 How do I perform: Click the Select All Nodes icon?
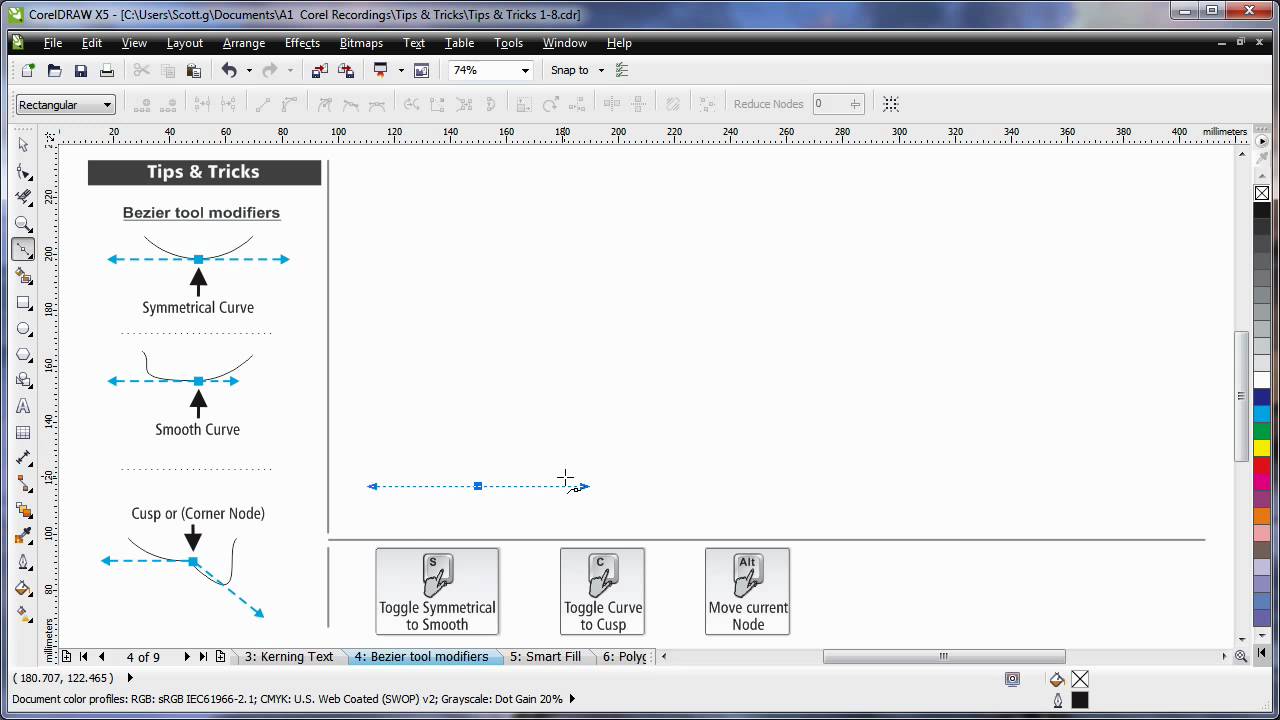pyautogui.click(x=891, y=104)
